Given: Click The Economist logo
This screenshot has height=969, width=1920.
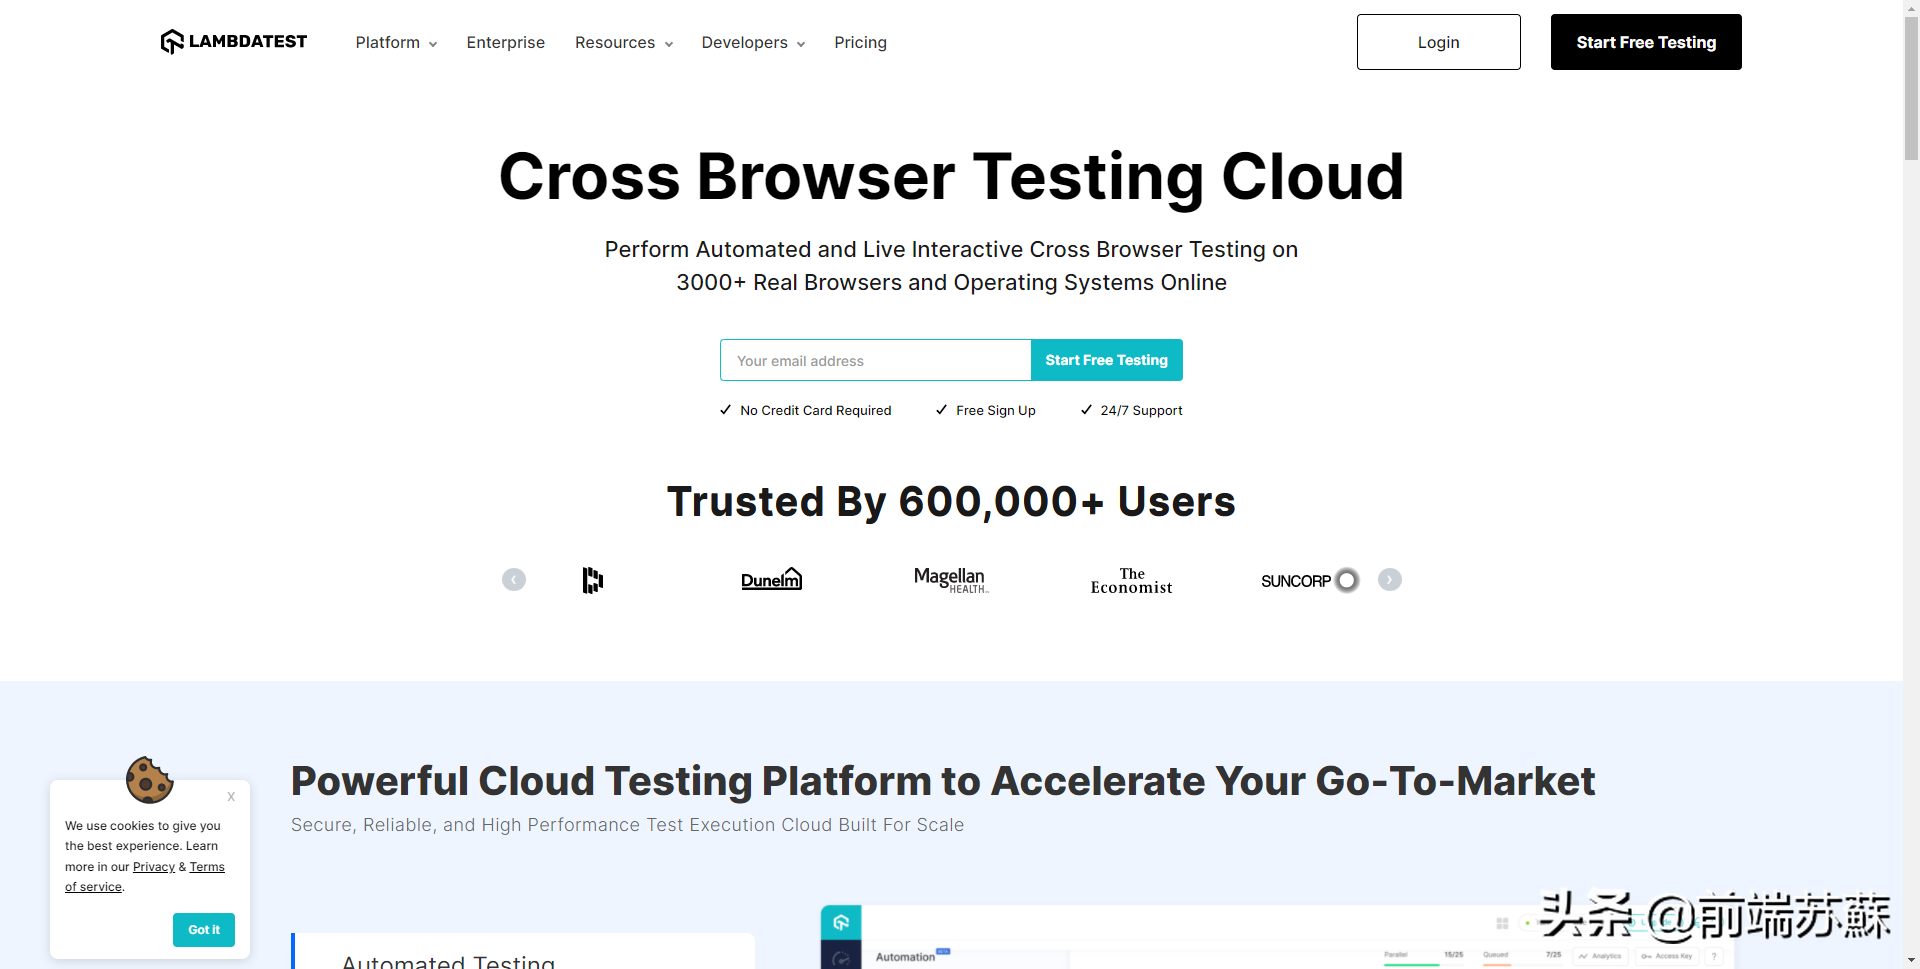Looking at the screenshot, I should [1131, 581].
